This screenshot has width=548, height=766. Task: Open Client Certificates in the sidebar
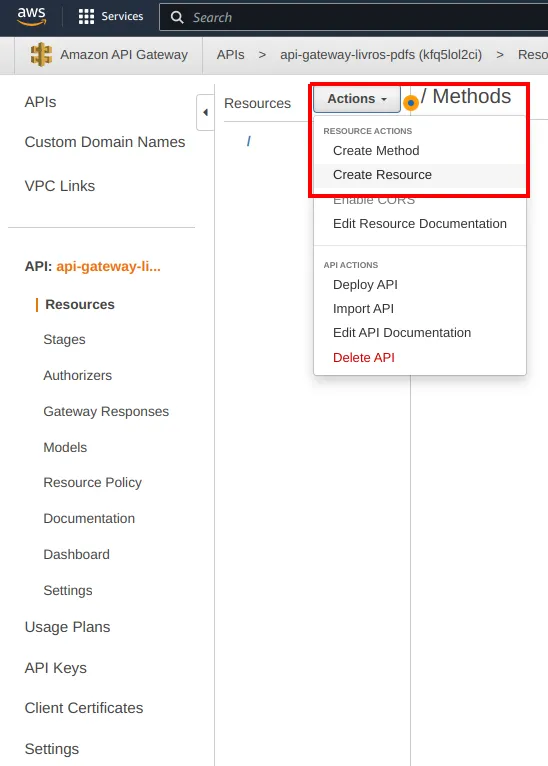[84, 708]
